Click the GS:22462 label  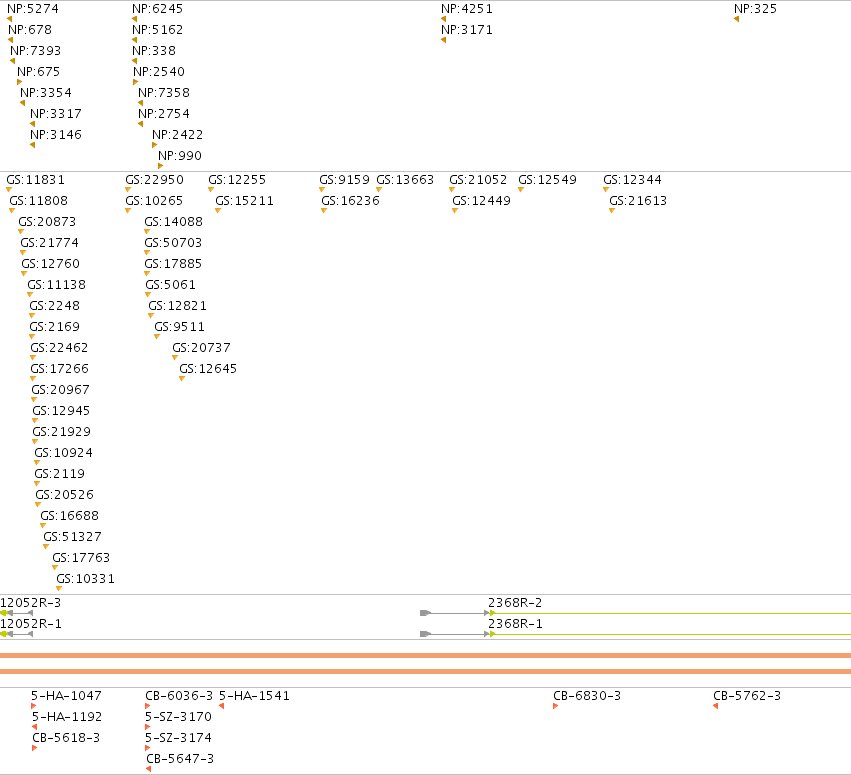[x=59, y=348]
